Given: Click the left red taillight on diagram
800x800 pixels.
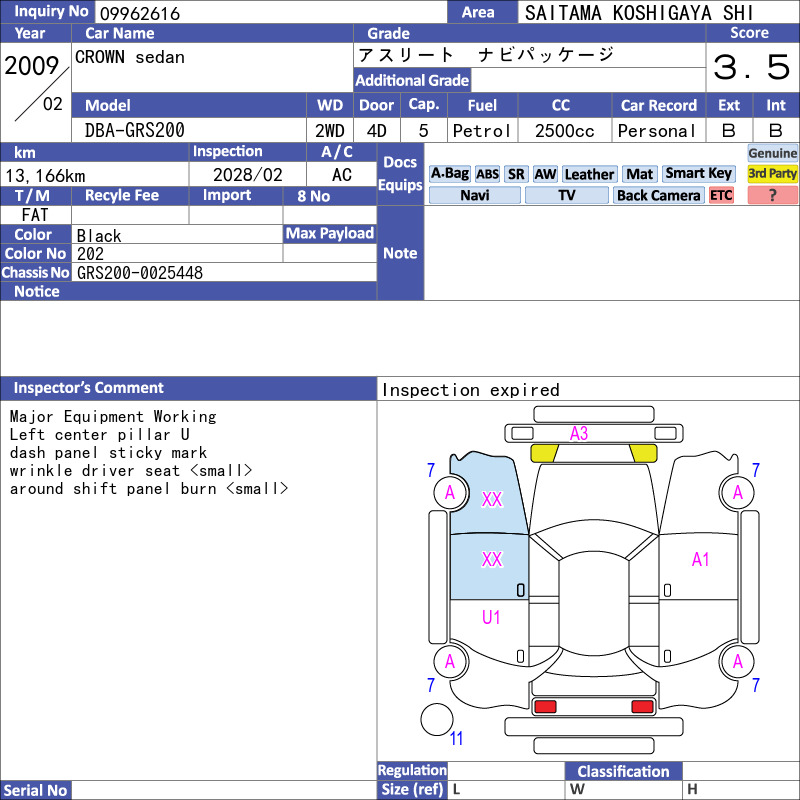Looking at the screenshot, I should click(544, 706).
